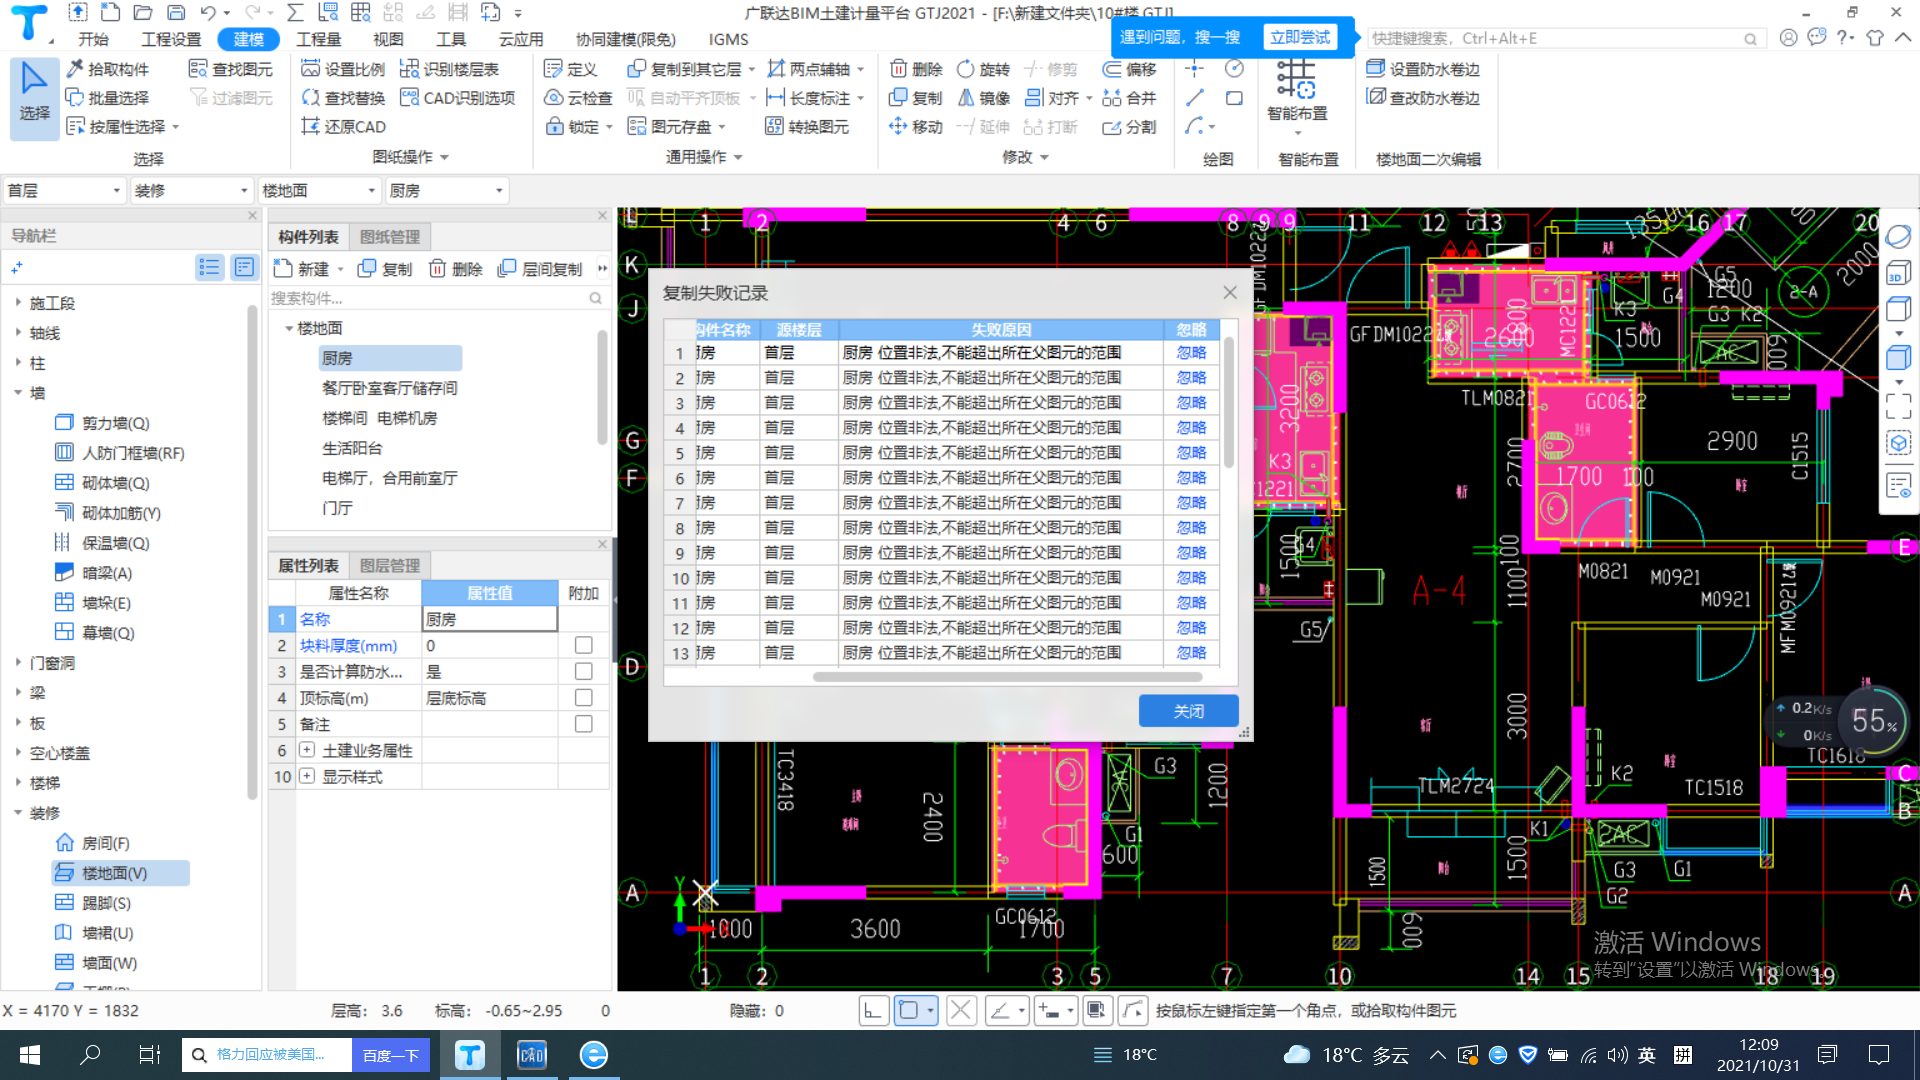Open the GTJ application in taskbar

469,1055
